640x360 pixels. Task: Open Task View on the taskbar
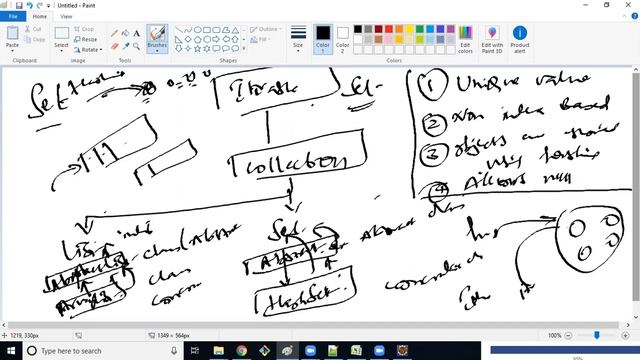pyautogui.click(x=195, y=351)
